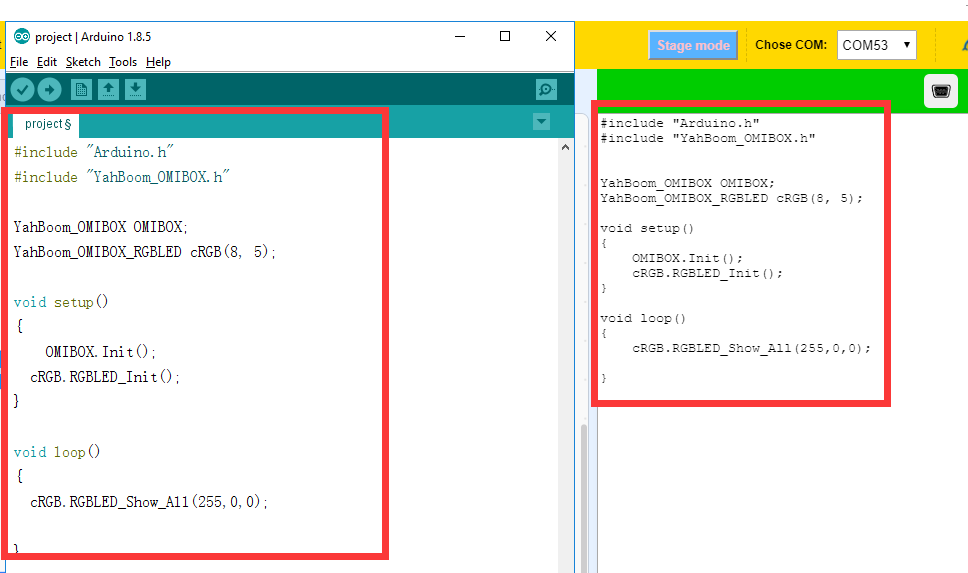Click 'OMIBOX.Init();' in Arduino editor
The height and width of the screenshot is (573, 968).
pos(101,352)
